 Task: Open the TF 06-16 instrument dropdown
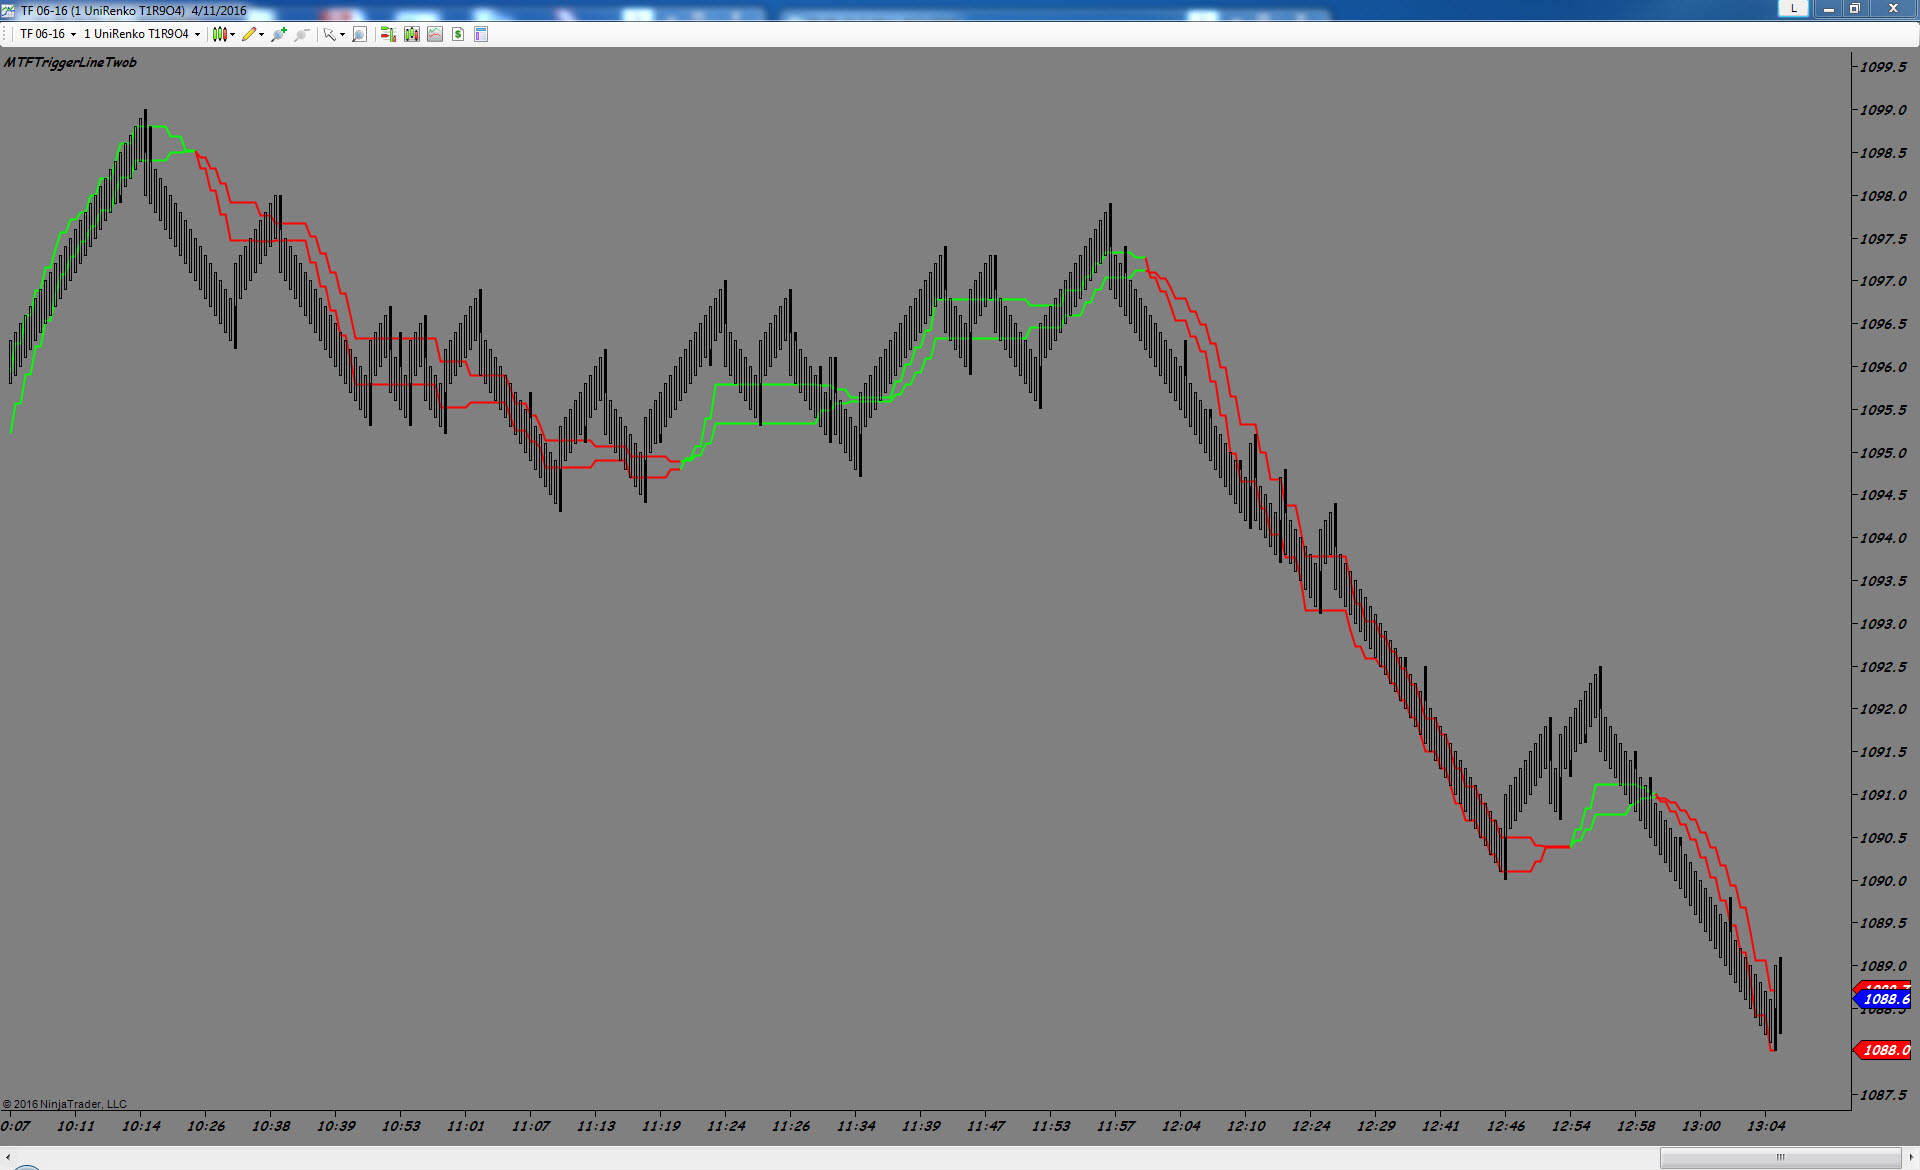click(48, 34)
